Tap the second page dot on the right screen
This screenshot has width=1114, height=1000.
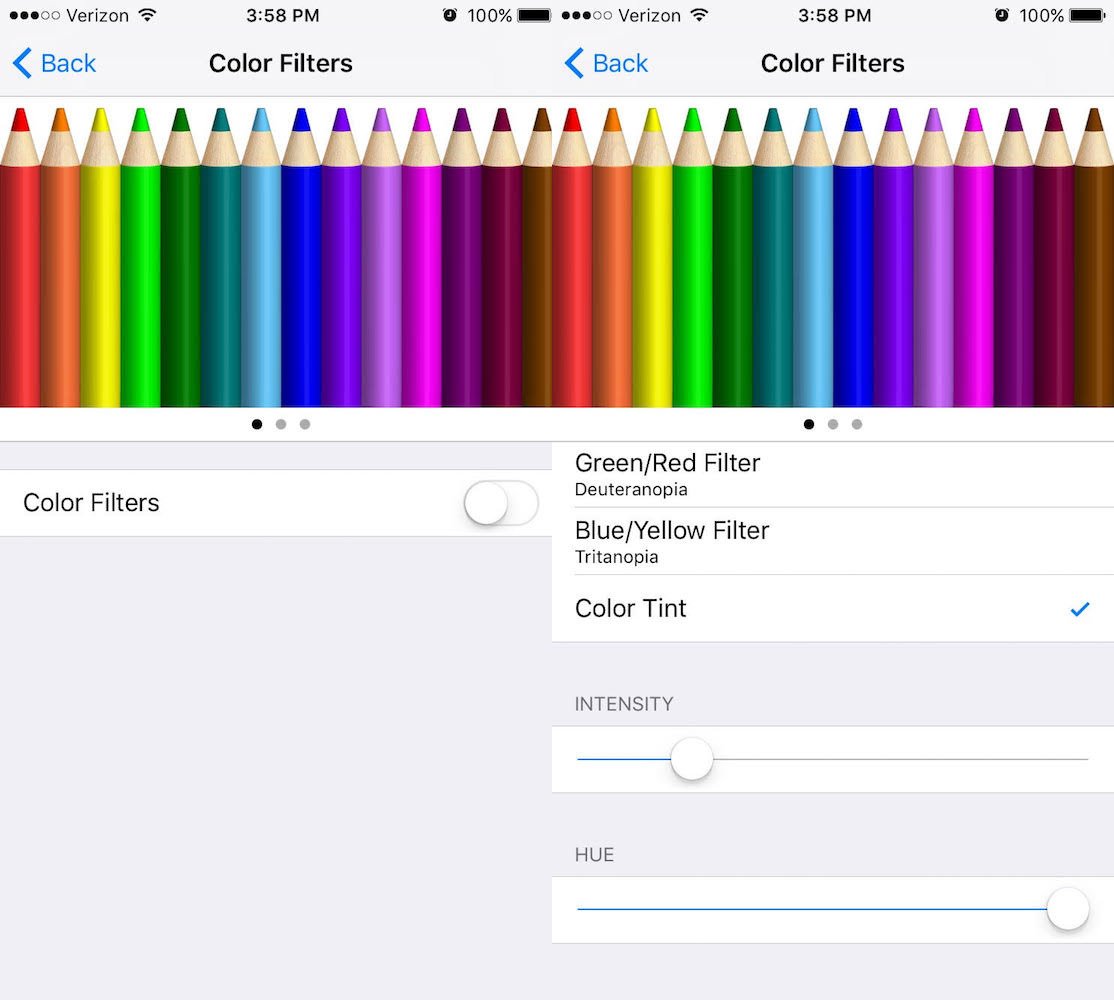(833, 424)
